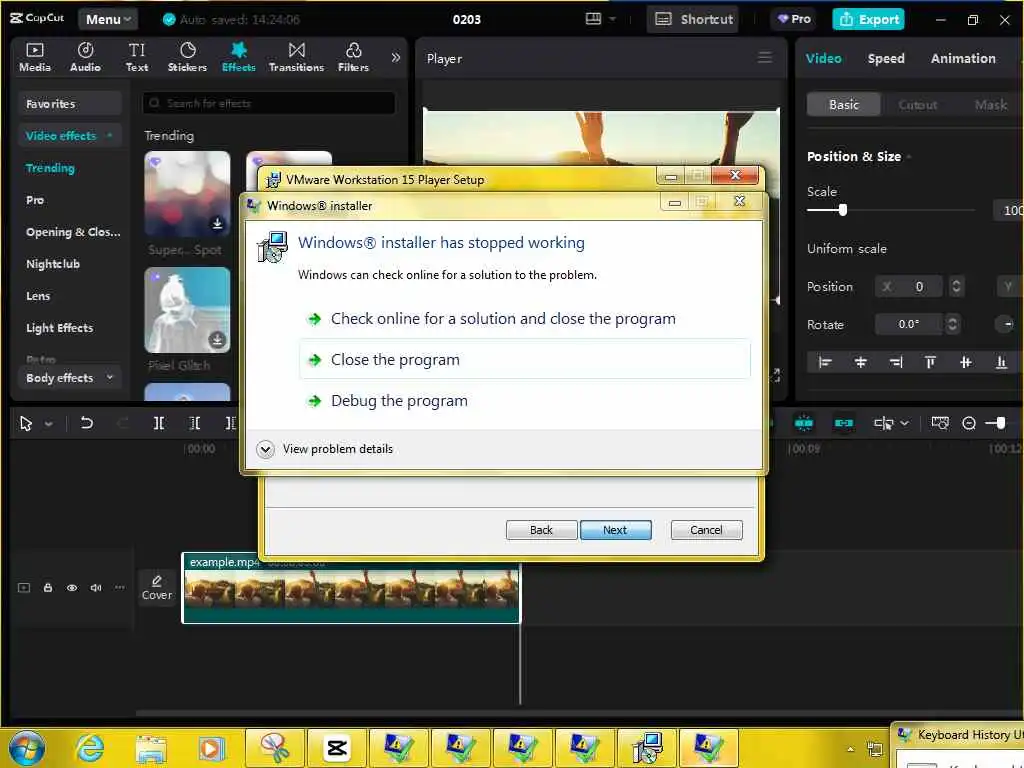Align clip to right edge icon
1024x768 pixels.
coord(895,362)
